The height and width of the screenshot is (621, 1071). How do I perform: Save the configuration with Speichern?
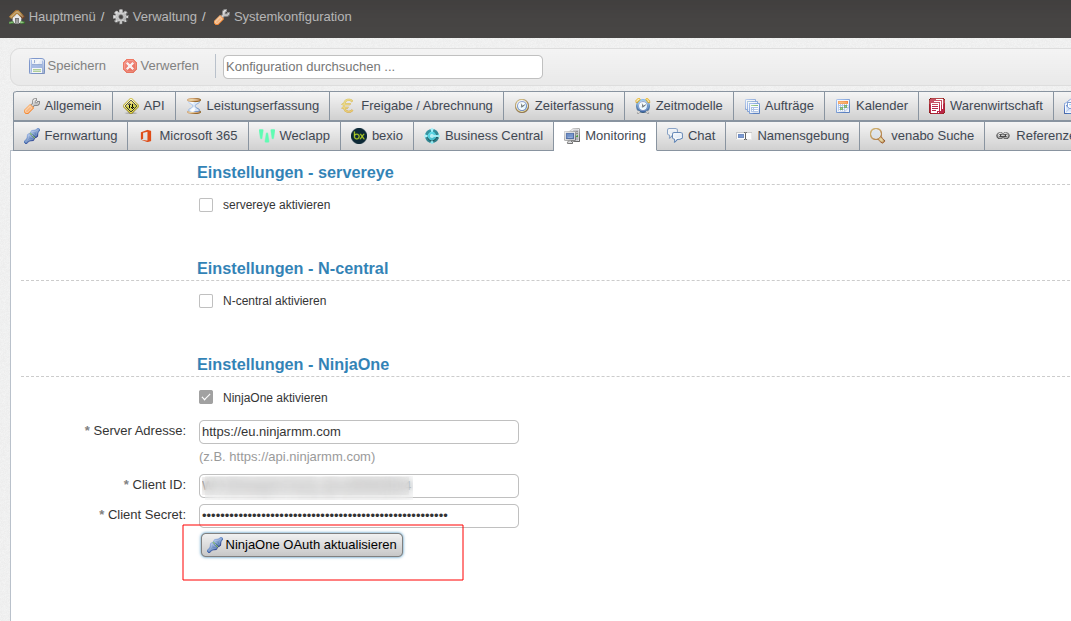(67, 66)
